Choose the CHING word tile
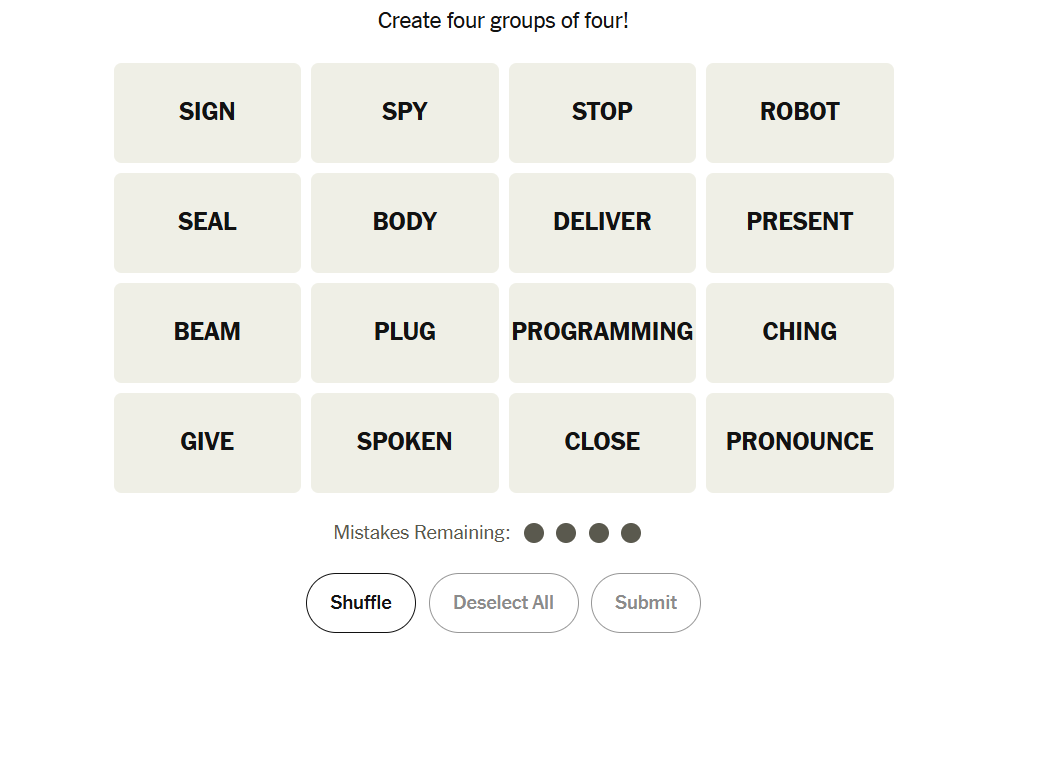This screenshot has width=1044, height=763. (x=799, y=332)
